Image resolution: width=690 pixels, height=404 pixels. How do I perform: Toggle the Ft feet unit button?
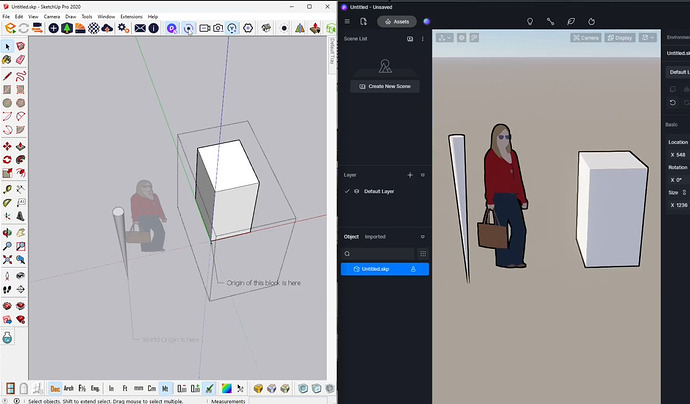tap(125, 389)
